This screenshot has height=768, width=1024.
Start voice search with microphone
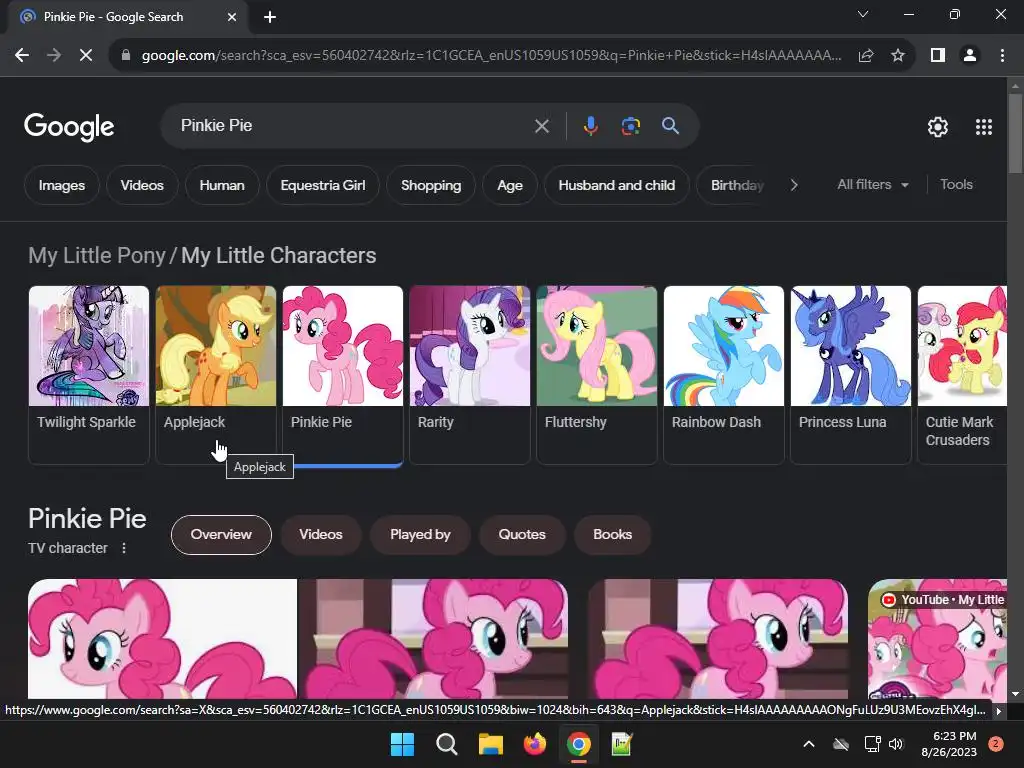tap(590, 126)
